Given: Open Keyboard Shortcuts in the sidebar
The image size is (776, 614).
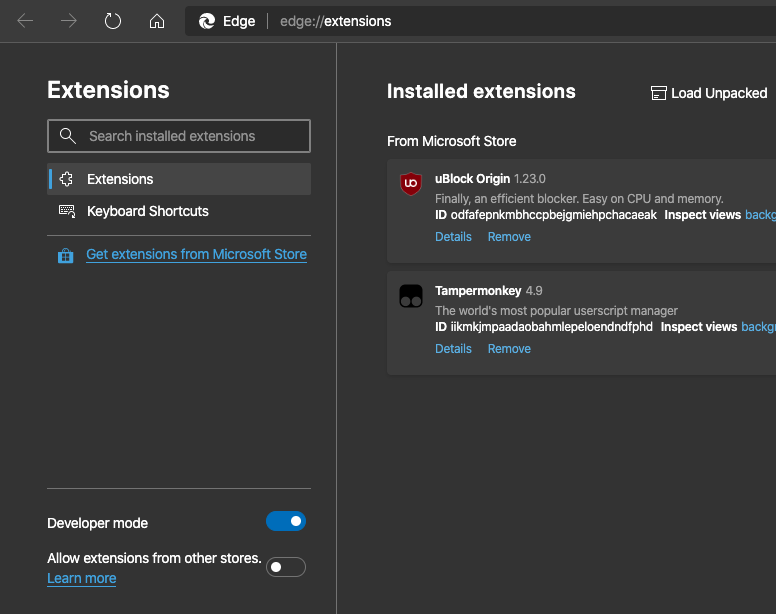Looking at the screenshot, I should (179, 211).
